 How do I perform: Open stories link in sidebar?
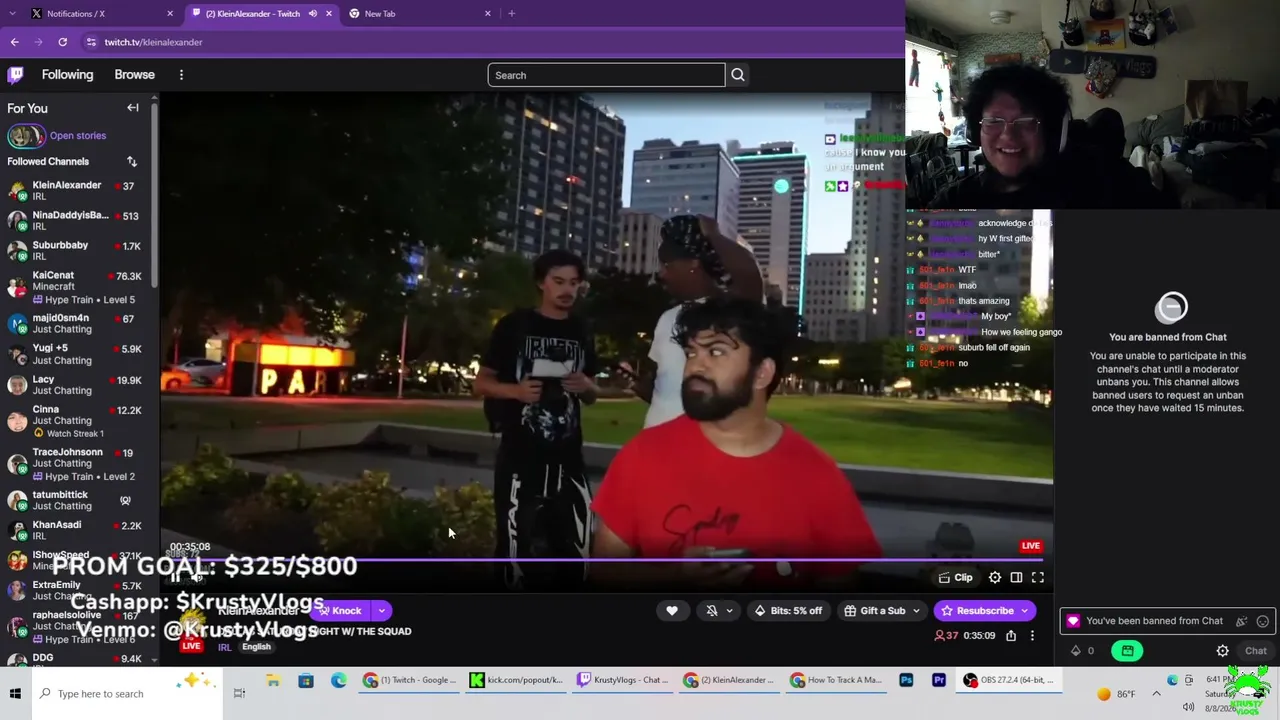click(x=78, y=136)
